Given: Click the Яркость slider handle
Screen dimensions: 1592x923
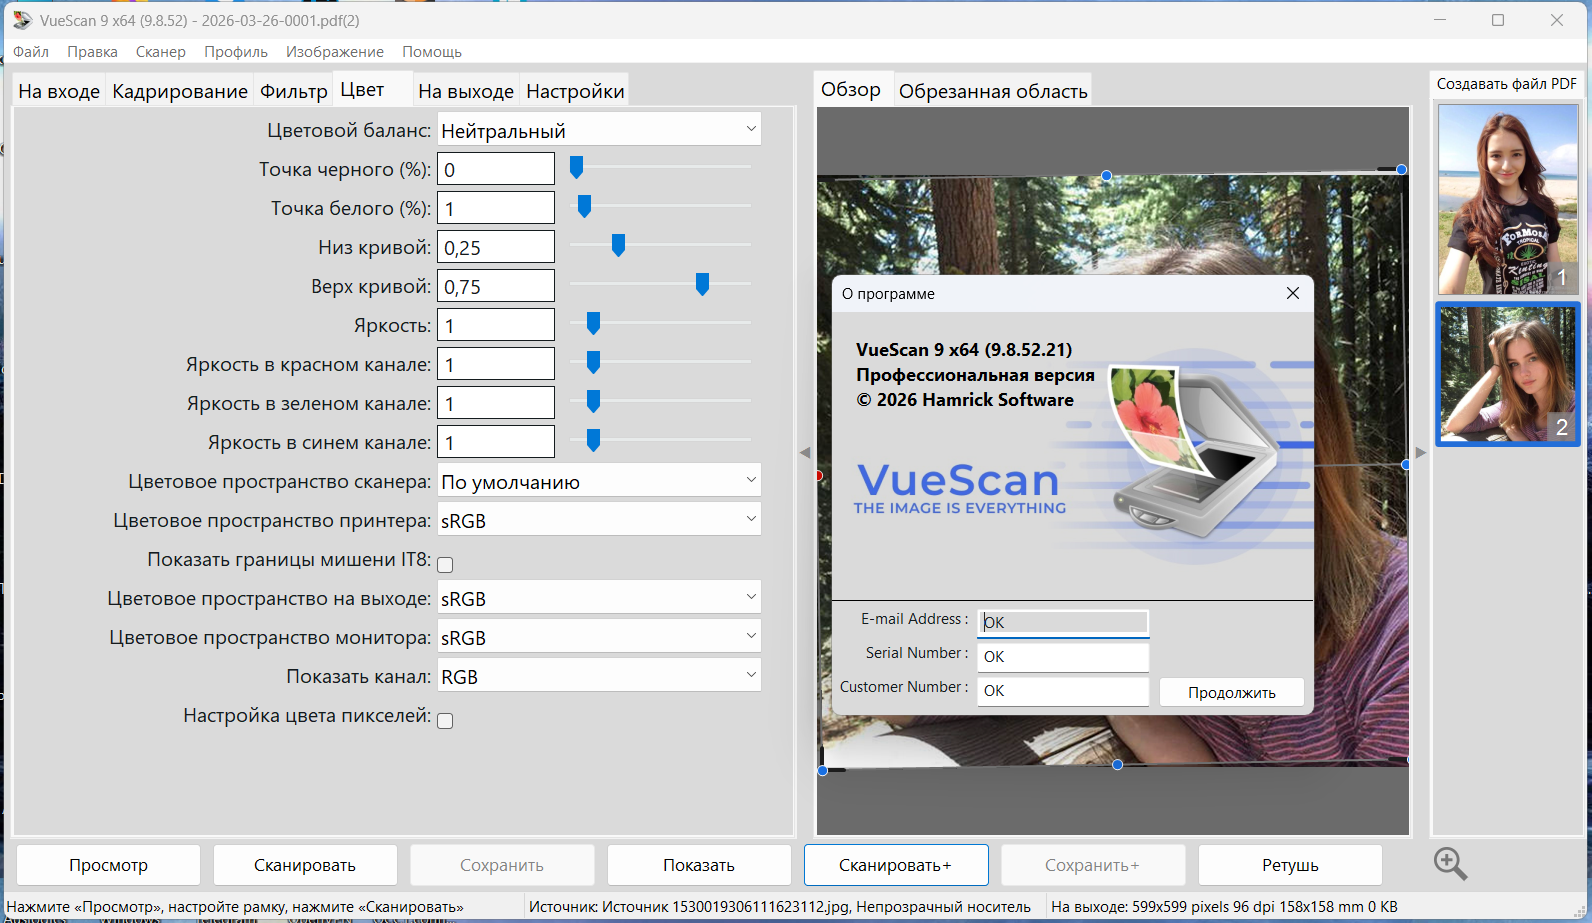Looking at the screenshot, I should (593, 323).
